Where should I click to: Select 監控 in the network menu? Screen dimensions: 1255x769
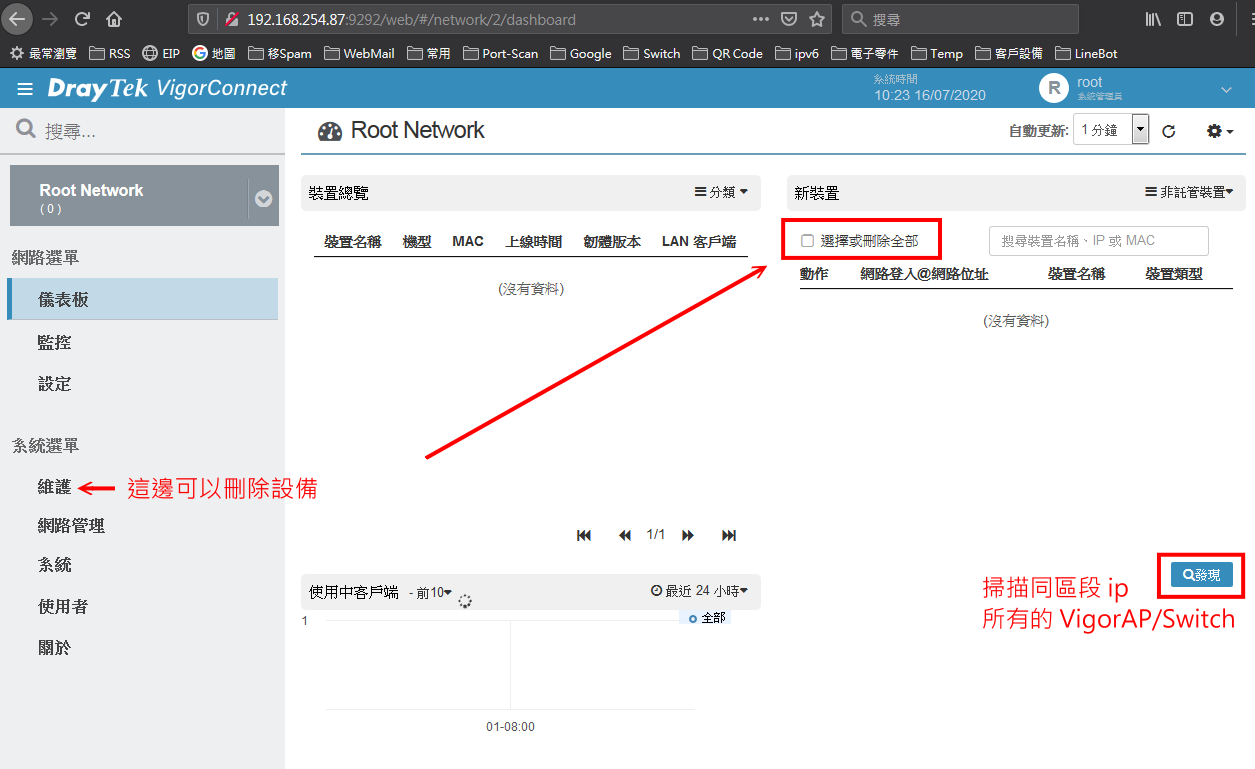pos(54,342)
